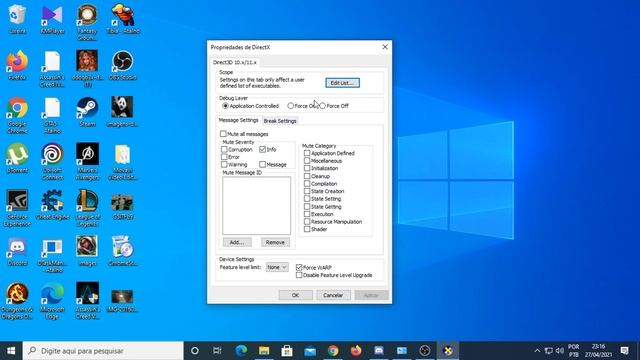This screenshot has width=640, height=360.
Task: Check the State Getting category checkbox
Action: click(x=307, y=207)
